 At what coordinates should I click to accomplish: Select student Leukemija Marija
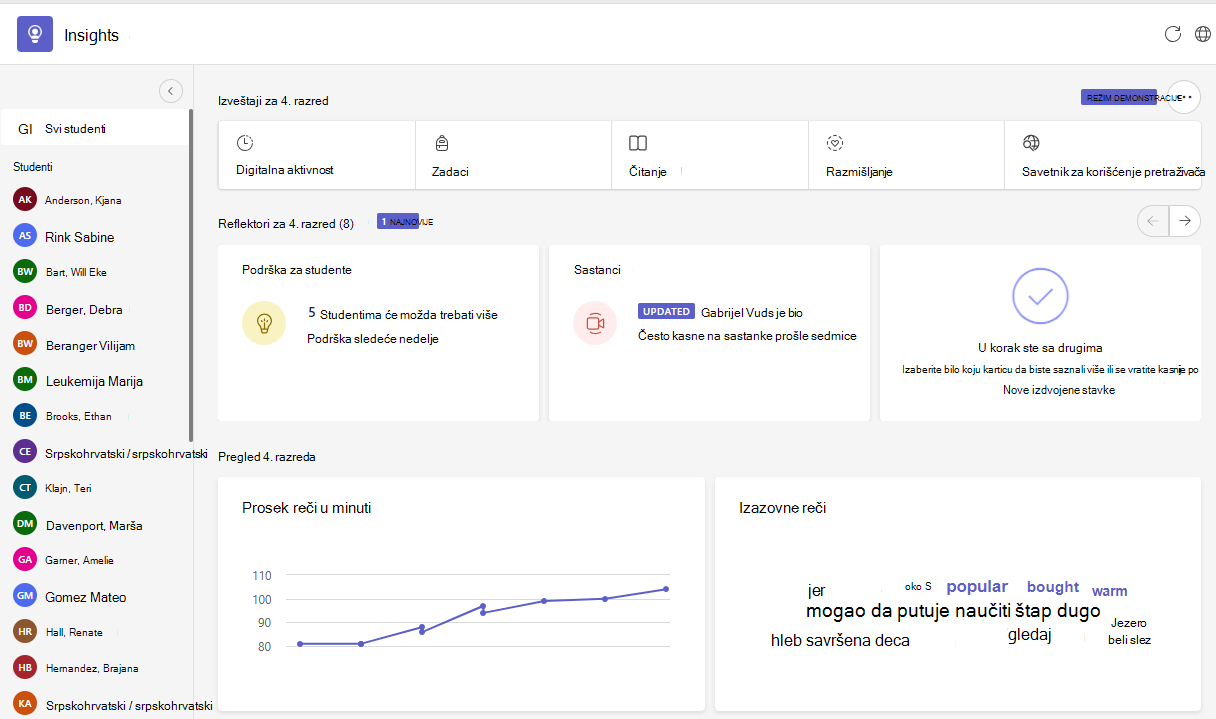pyautogui.click(x=94, y=380)
